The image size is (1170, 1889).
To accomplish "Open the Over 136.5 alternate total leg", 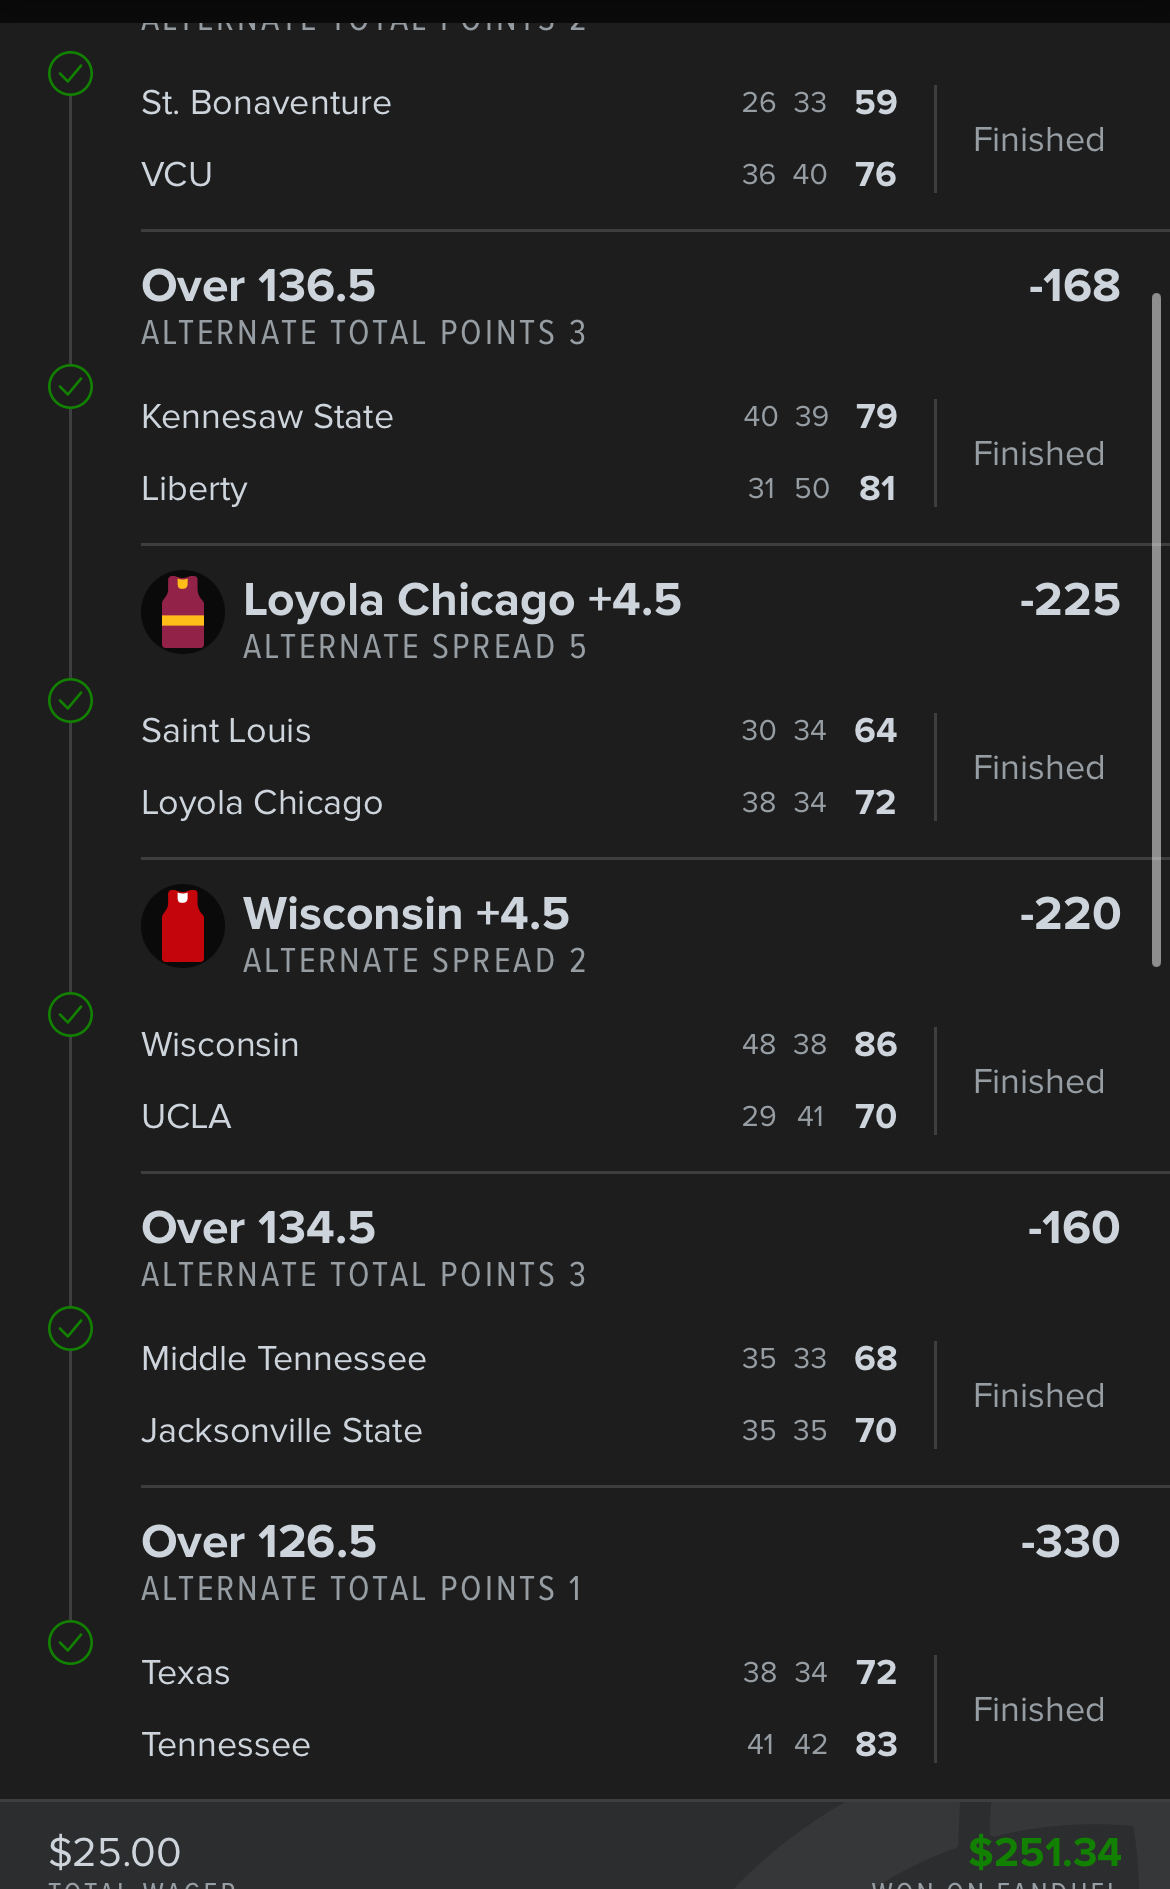I will click(258, 287).
